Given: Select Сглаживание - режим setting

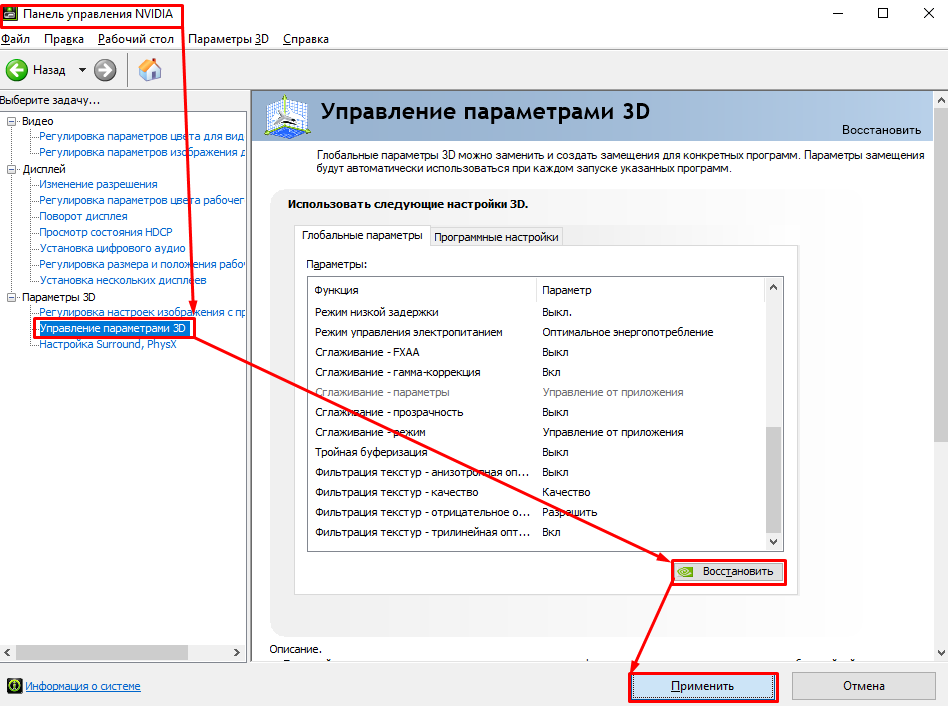Looking at the screenshot, I should pos(536,432).
